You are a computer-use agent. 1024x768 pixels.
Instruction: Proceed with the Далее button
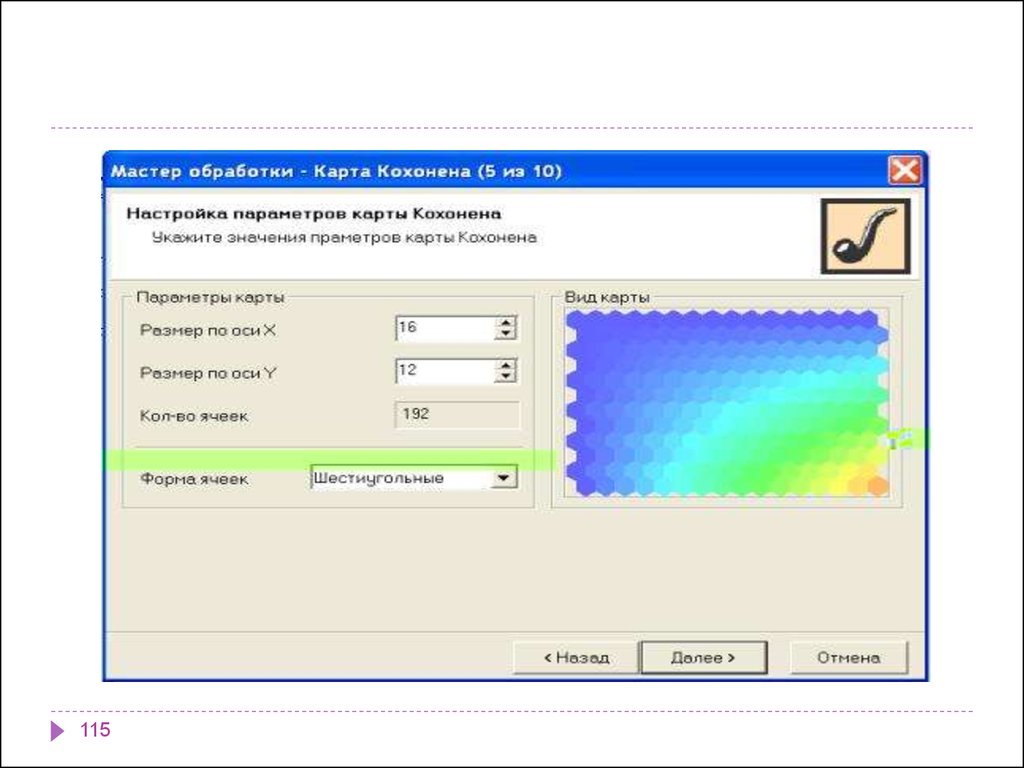(703, 658)
